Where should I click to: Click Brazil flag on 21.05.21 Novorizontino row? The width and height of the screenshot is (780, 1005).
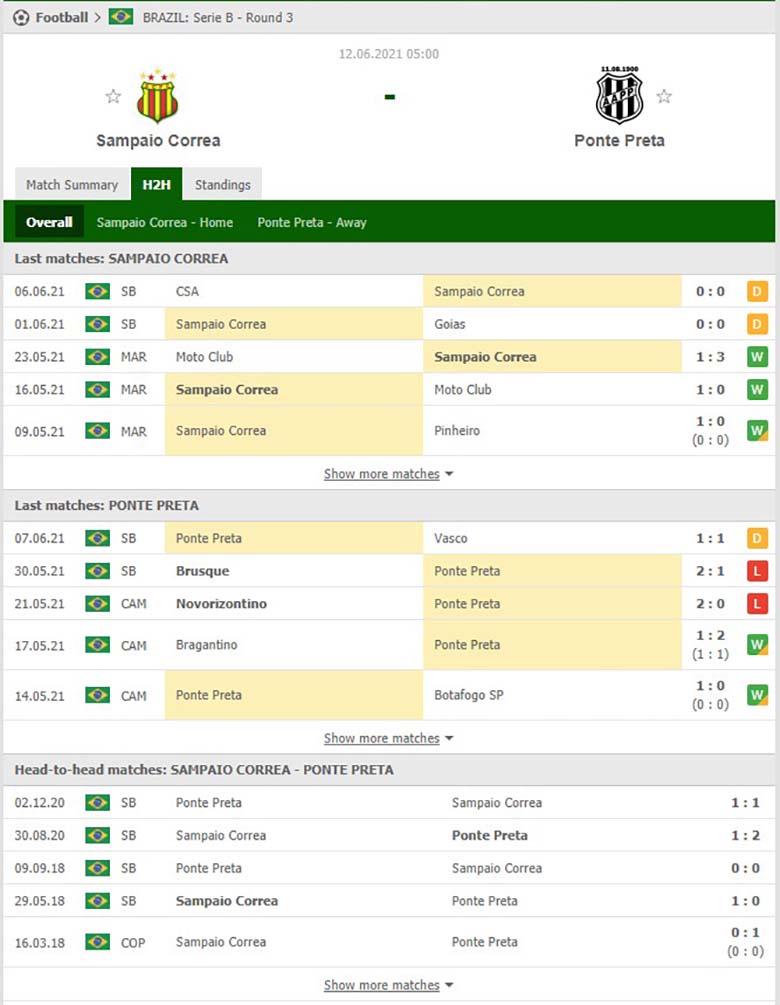[97, 604]
